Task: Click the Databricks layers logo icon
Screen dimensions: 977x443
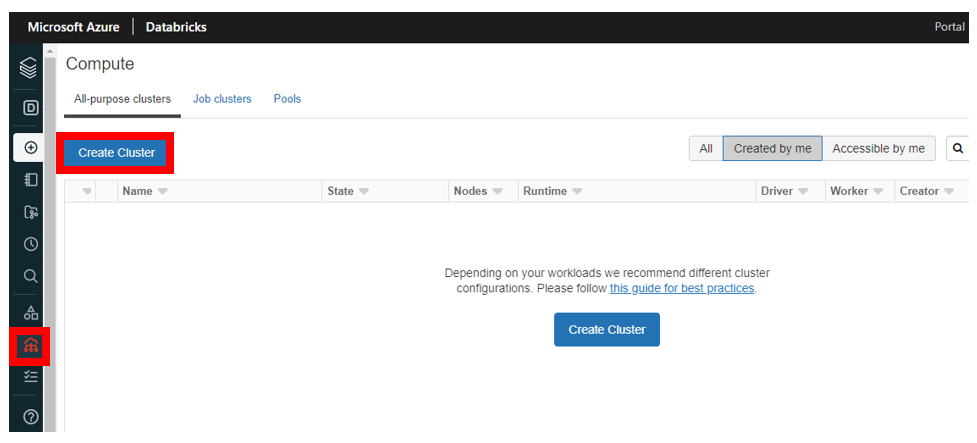Action: 29,67
